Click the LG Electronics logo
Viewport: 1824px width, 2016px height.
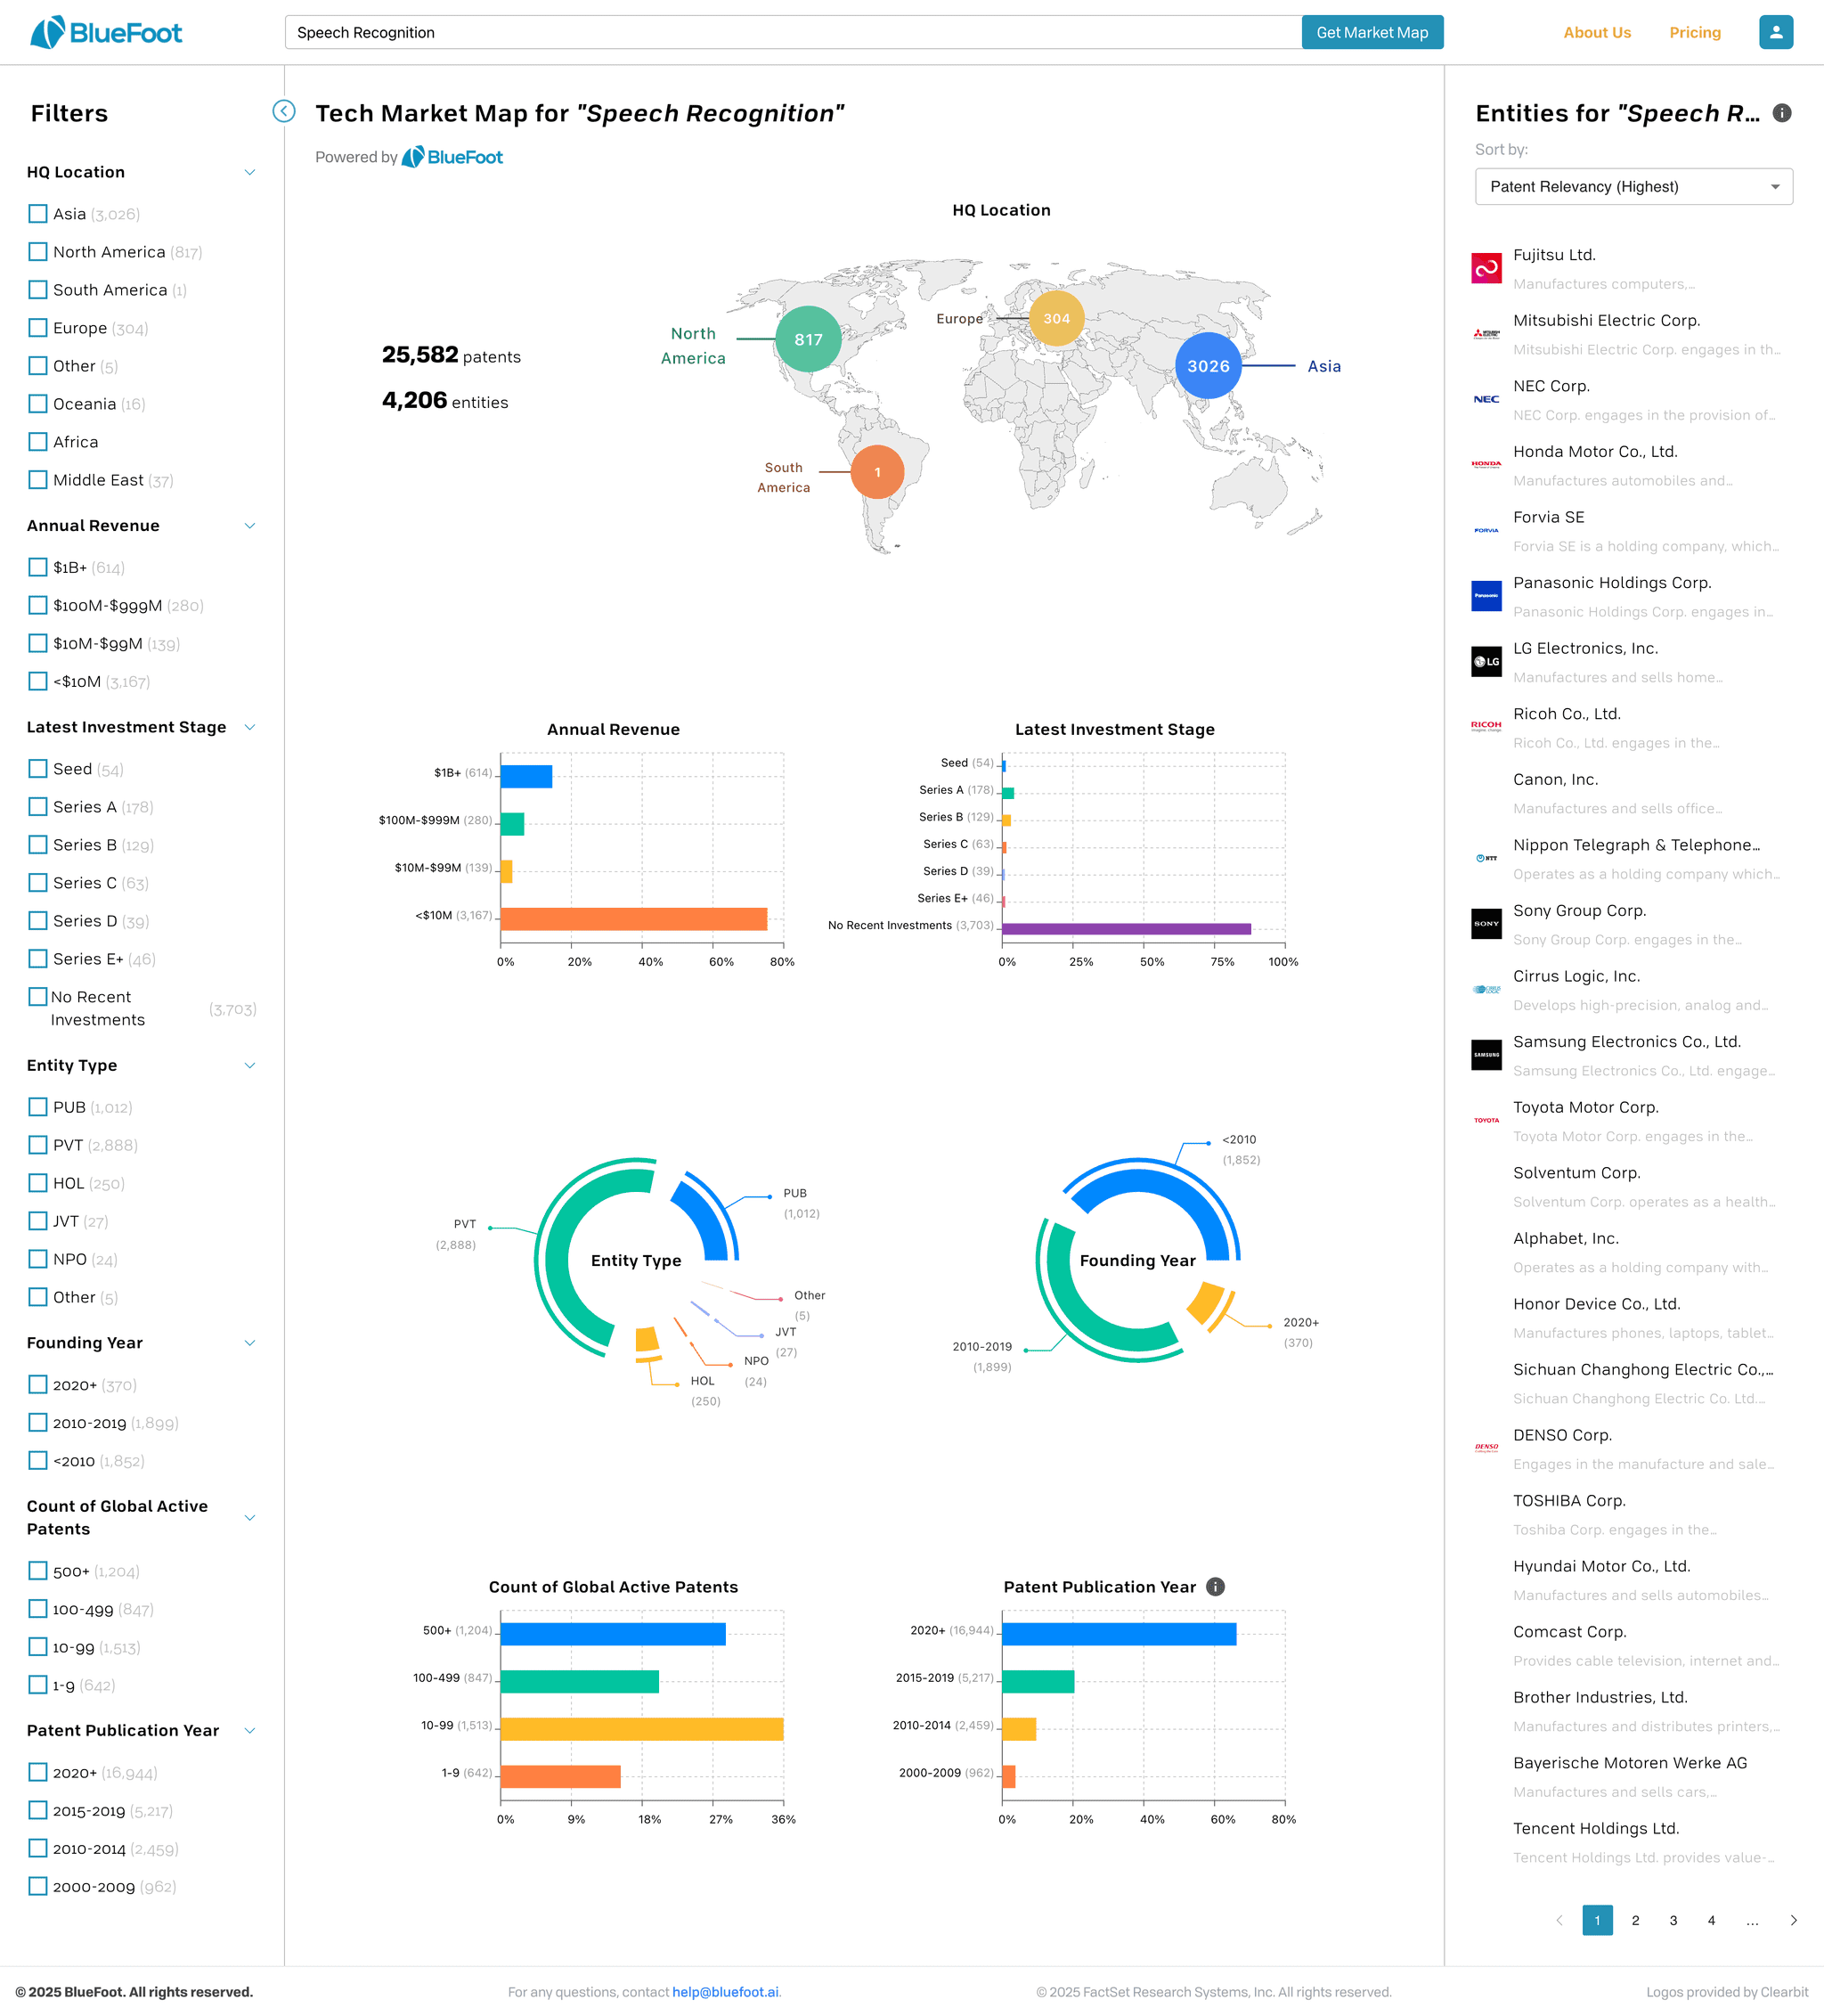pyautogui.click(x=1486, y=662)
